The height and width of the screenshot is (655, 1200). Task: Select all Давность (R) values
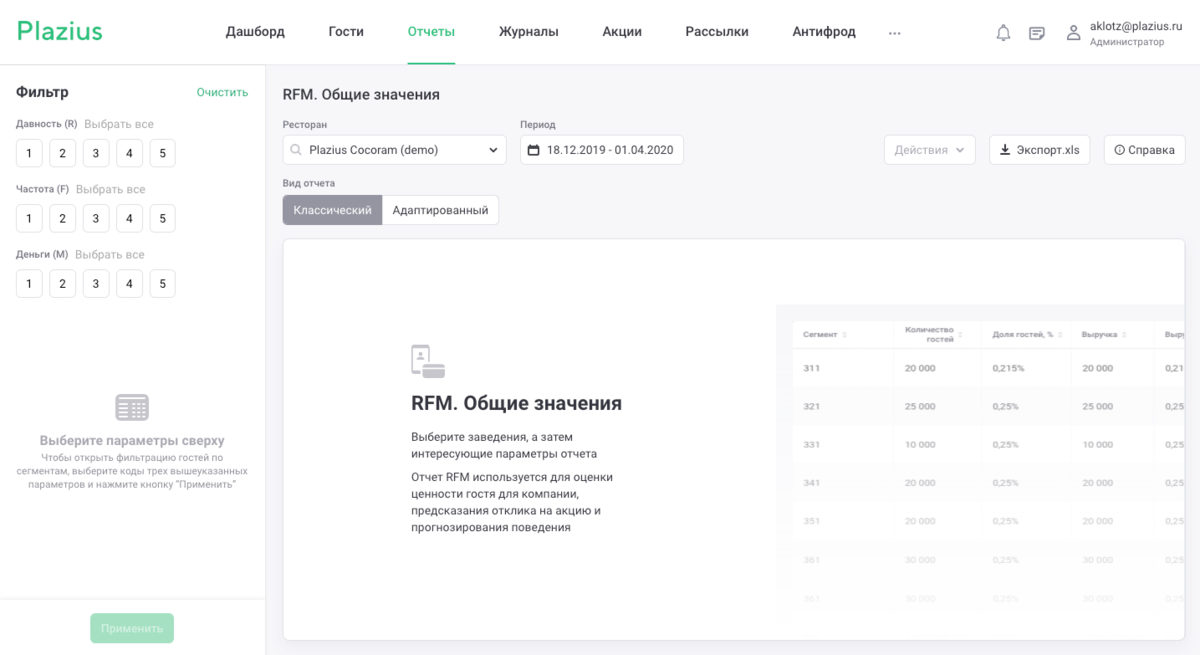119,124
